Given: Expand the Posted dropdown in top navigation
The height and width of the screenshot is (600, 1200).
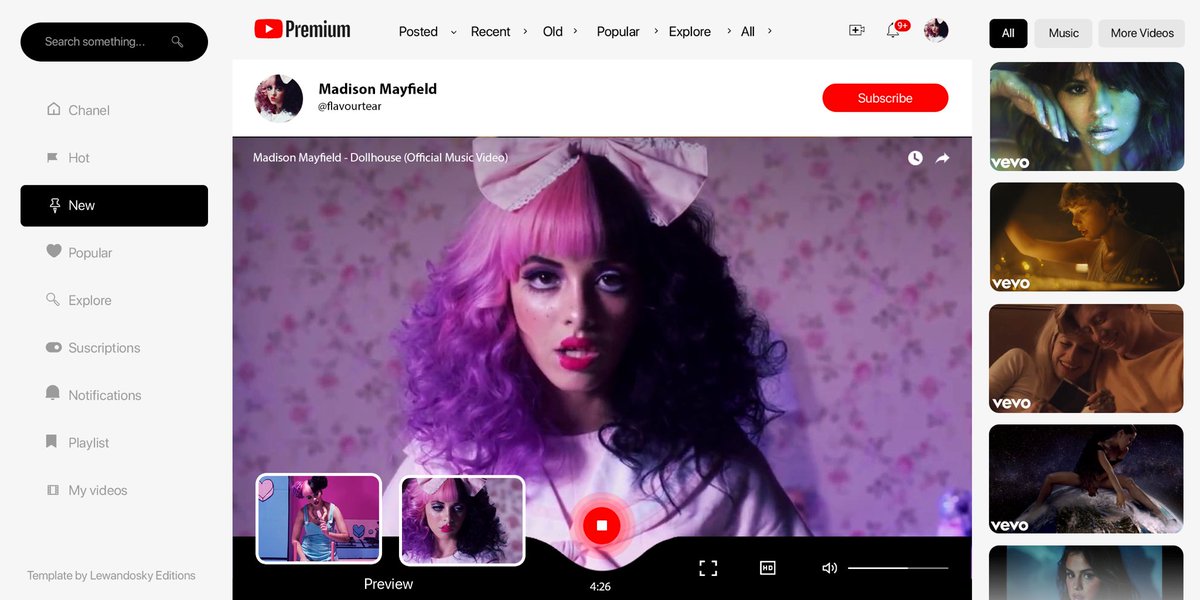Looking at the screenshot, I should pos(453,32).
